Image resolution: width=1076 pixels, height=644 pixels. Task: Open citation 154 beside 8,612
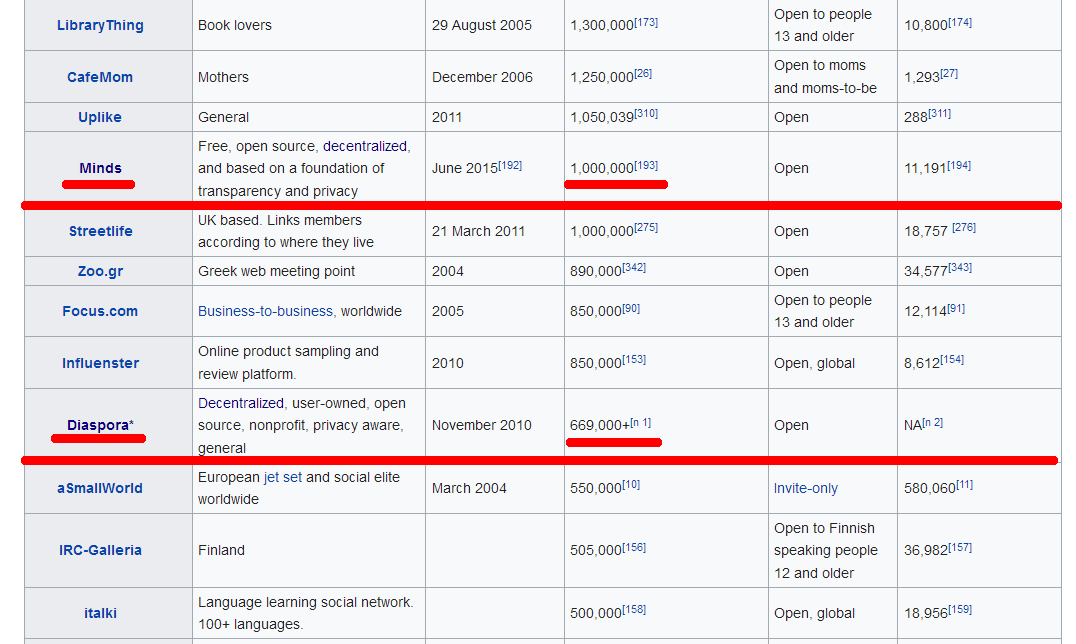pyautogui.click(x=952, y=359)
